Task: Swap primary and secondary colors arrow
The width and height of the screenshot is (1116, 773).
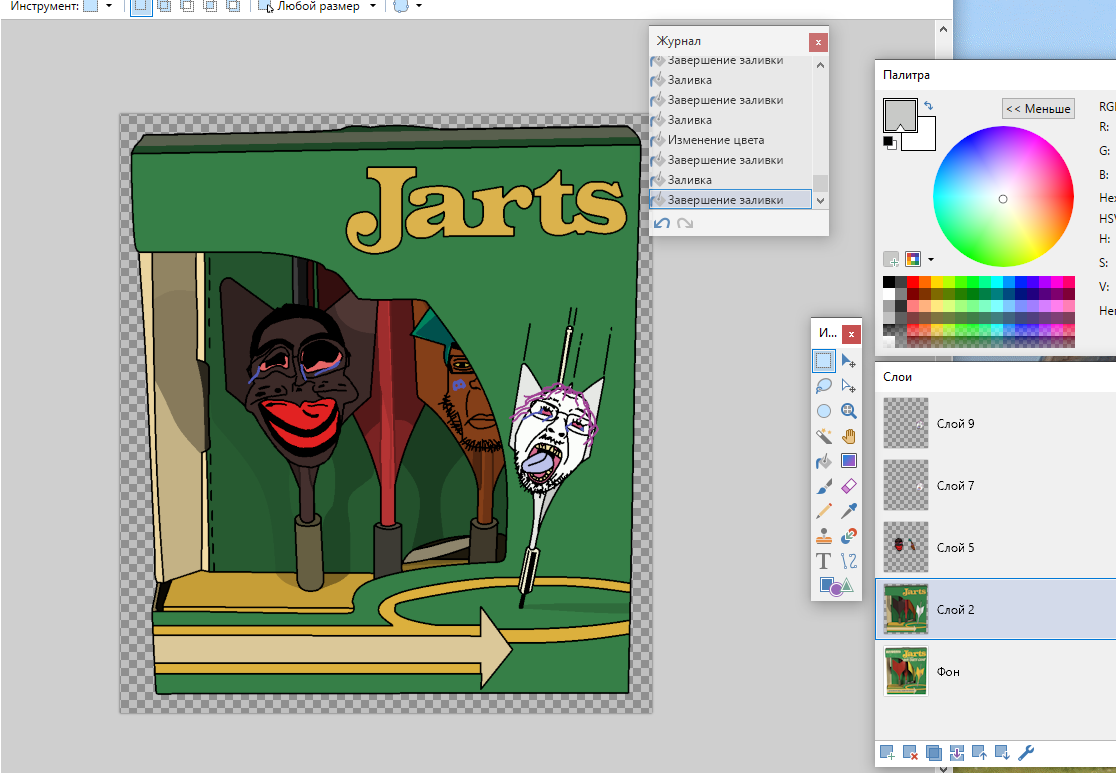Action: (x=929, y=105)
